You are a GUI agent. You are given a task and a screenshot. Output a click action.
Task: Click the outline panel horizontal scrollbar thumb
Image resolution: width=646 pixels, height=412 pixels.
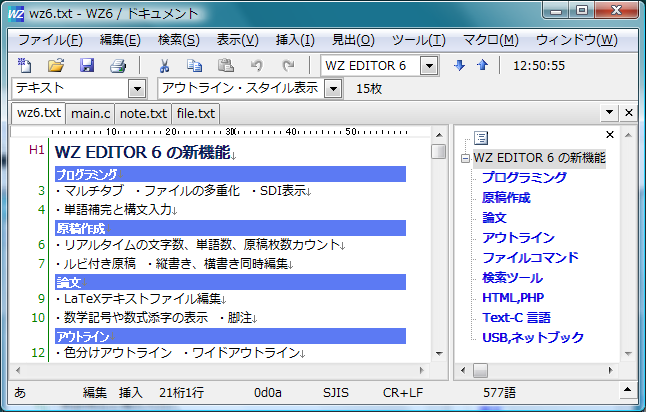pos(480,370)
